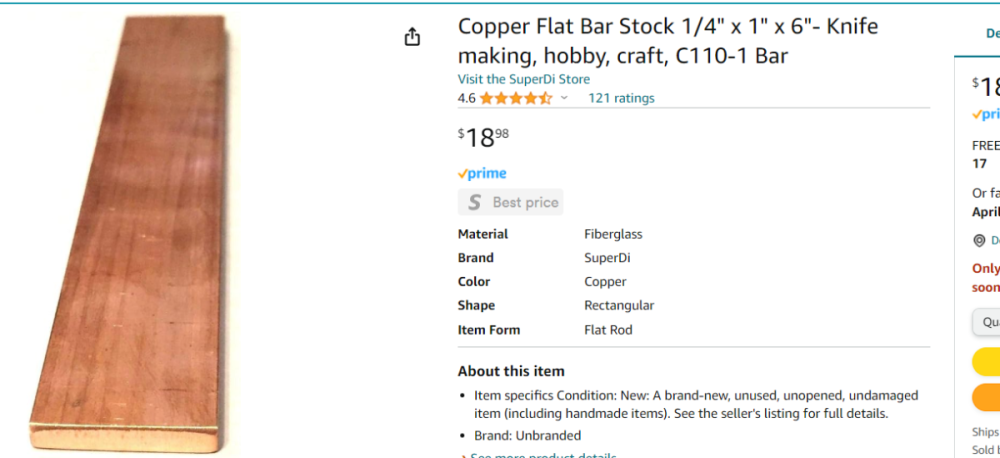Click the star rating icons
Image resolution: width=1000 pixels, height=458 pixels.
click(x=515, y=98)
